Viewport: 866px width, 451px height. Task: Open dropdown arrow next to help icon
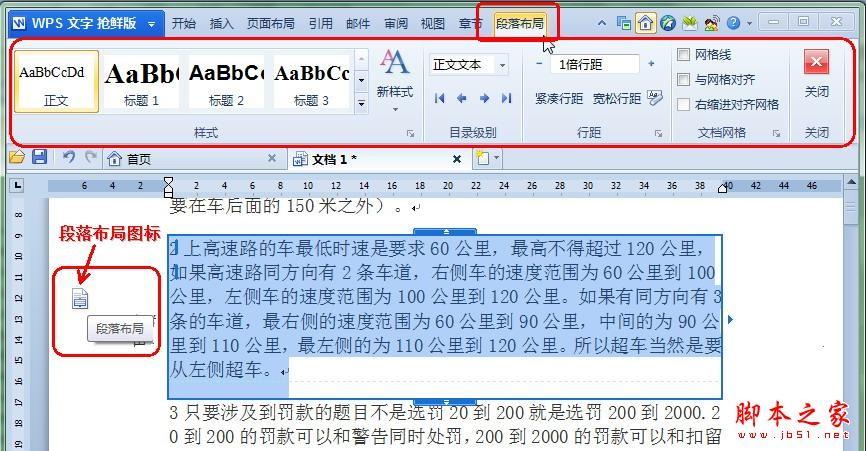749,24
